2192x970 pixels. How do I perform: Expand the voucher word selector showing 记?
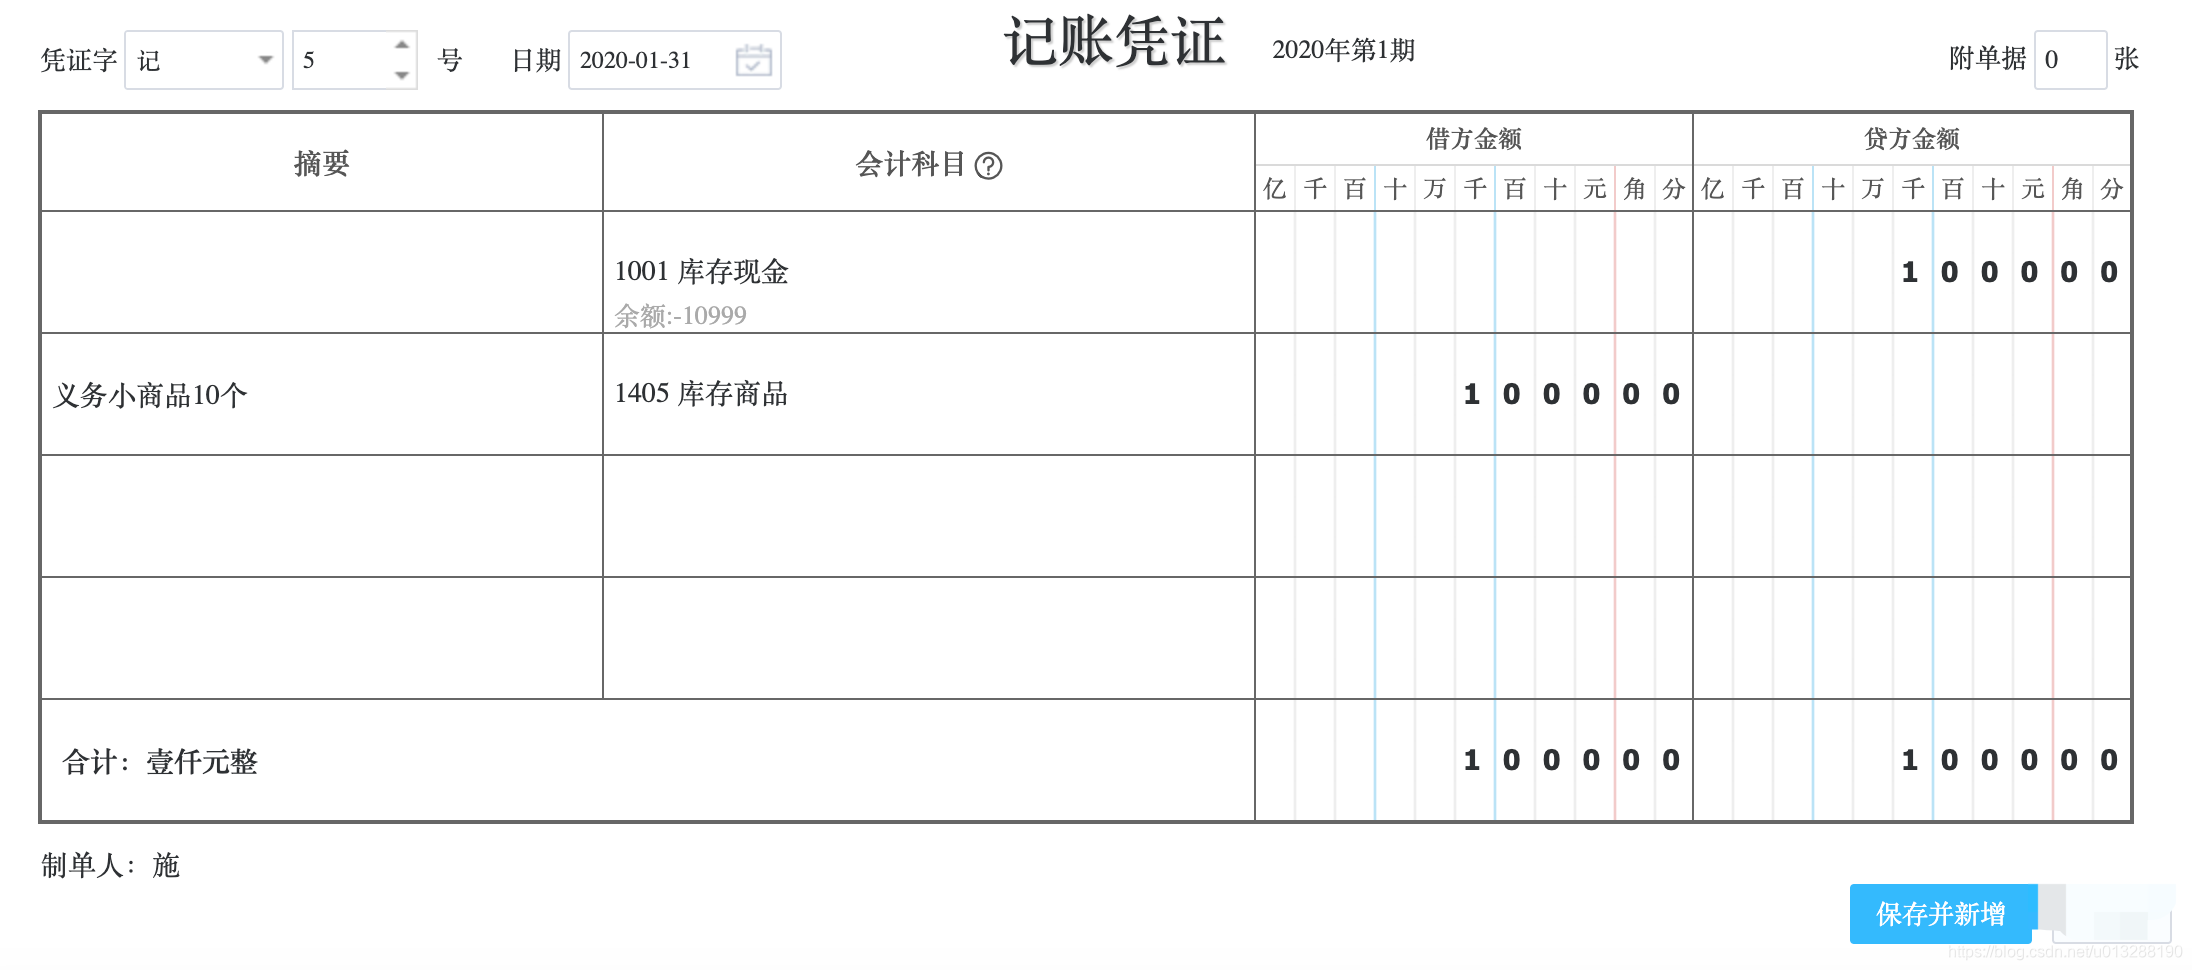(203, 60)
